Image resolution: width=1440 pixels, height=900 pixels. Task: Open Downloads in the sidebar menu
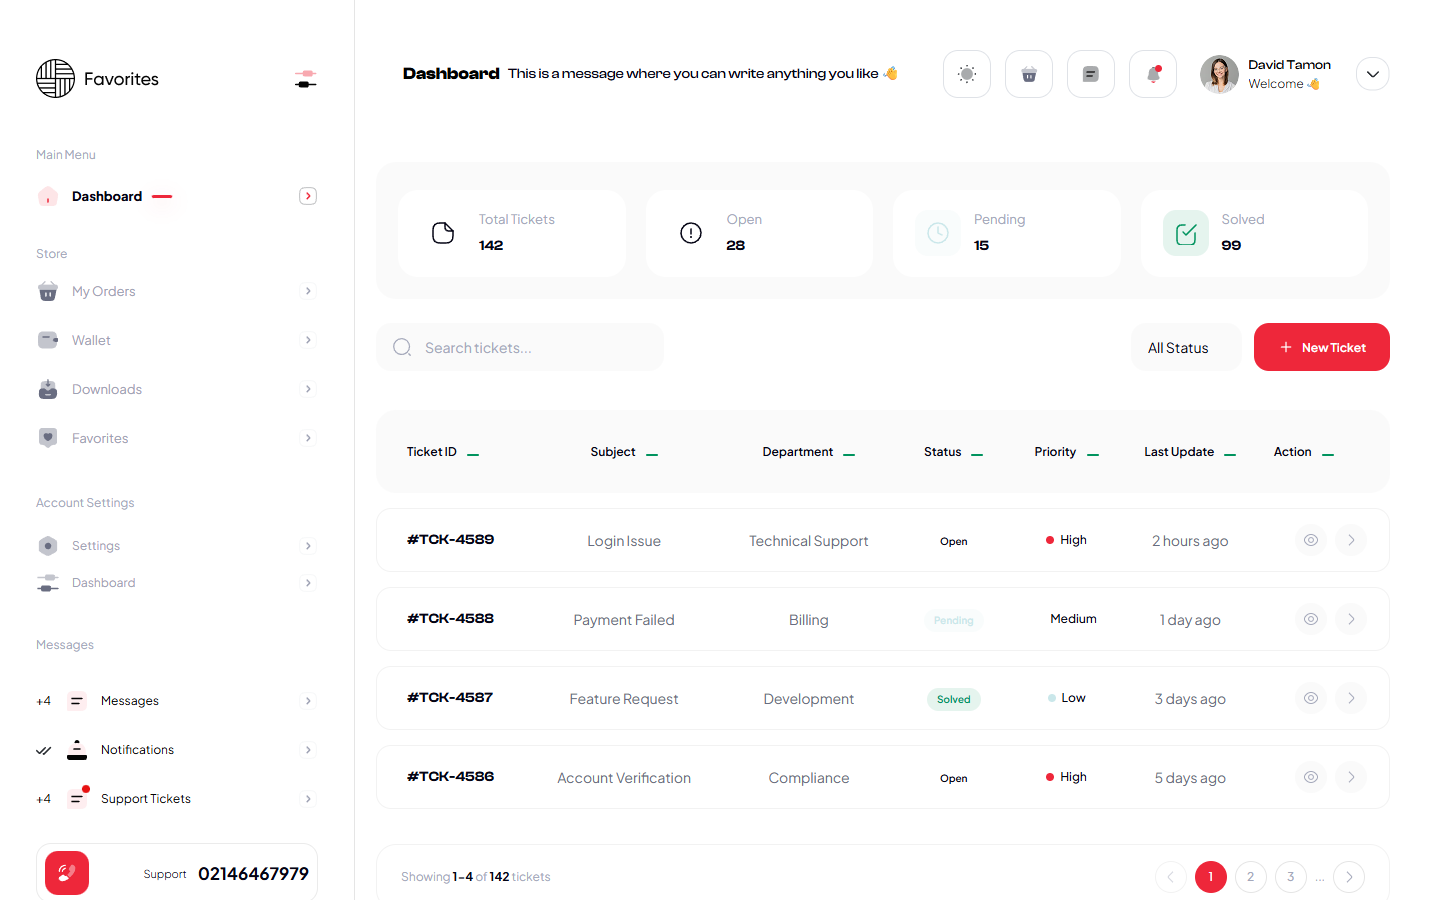pyautogui.click(x=107, y=389)
